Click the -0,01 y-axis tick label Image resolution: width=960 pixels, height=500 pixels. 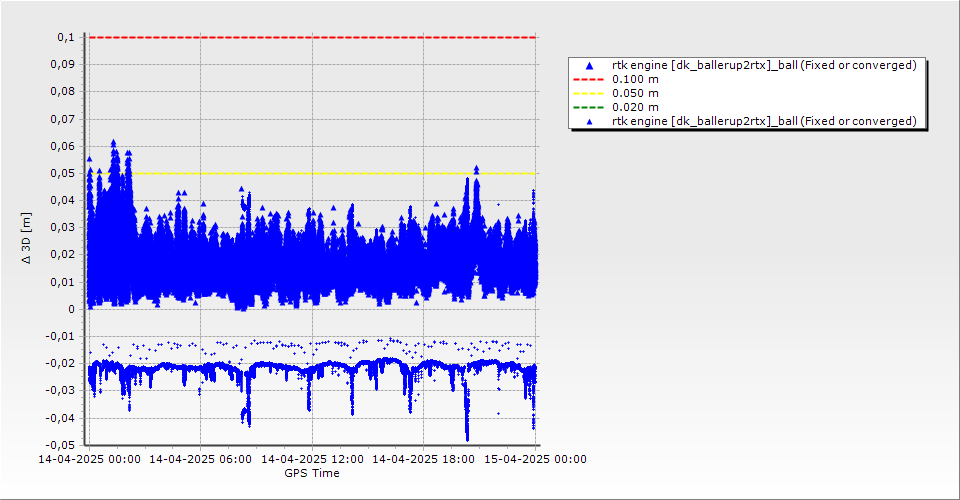click(x=61, y=336)
